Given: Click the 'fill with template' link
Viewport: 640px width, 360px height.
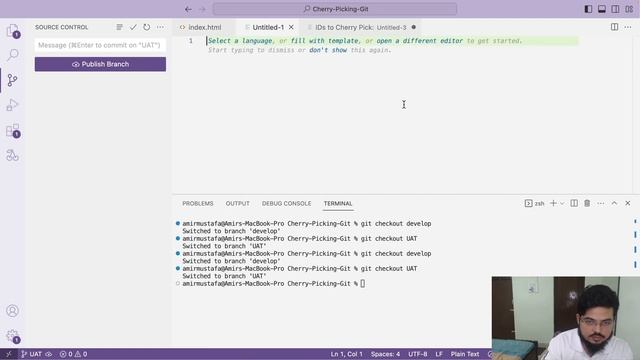Looking at the screenshot, I should [325, 41].
